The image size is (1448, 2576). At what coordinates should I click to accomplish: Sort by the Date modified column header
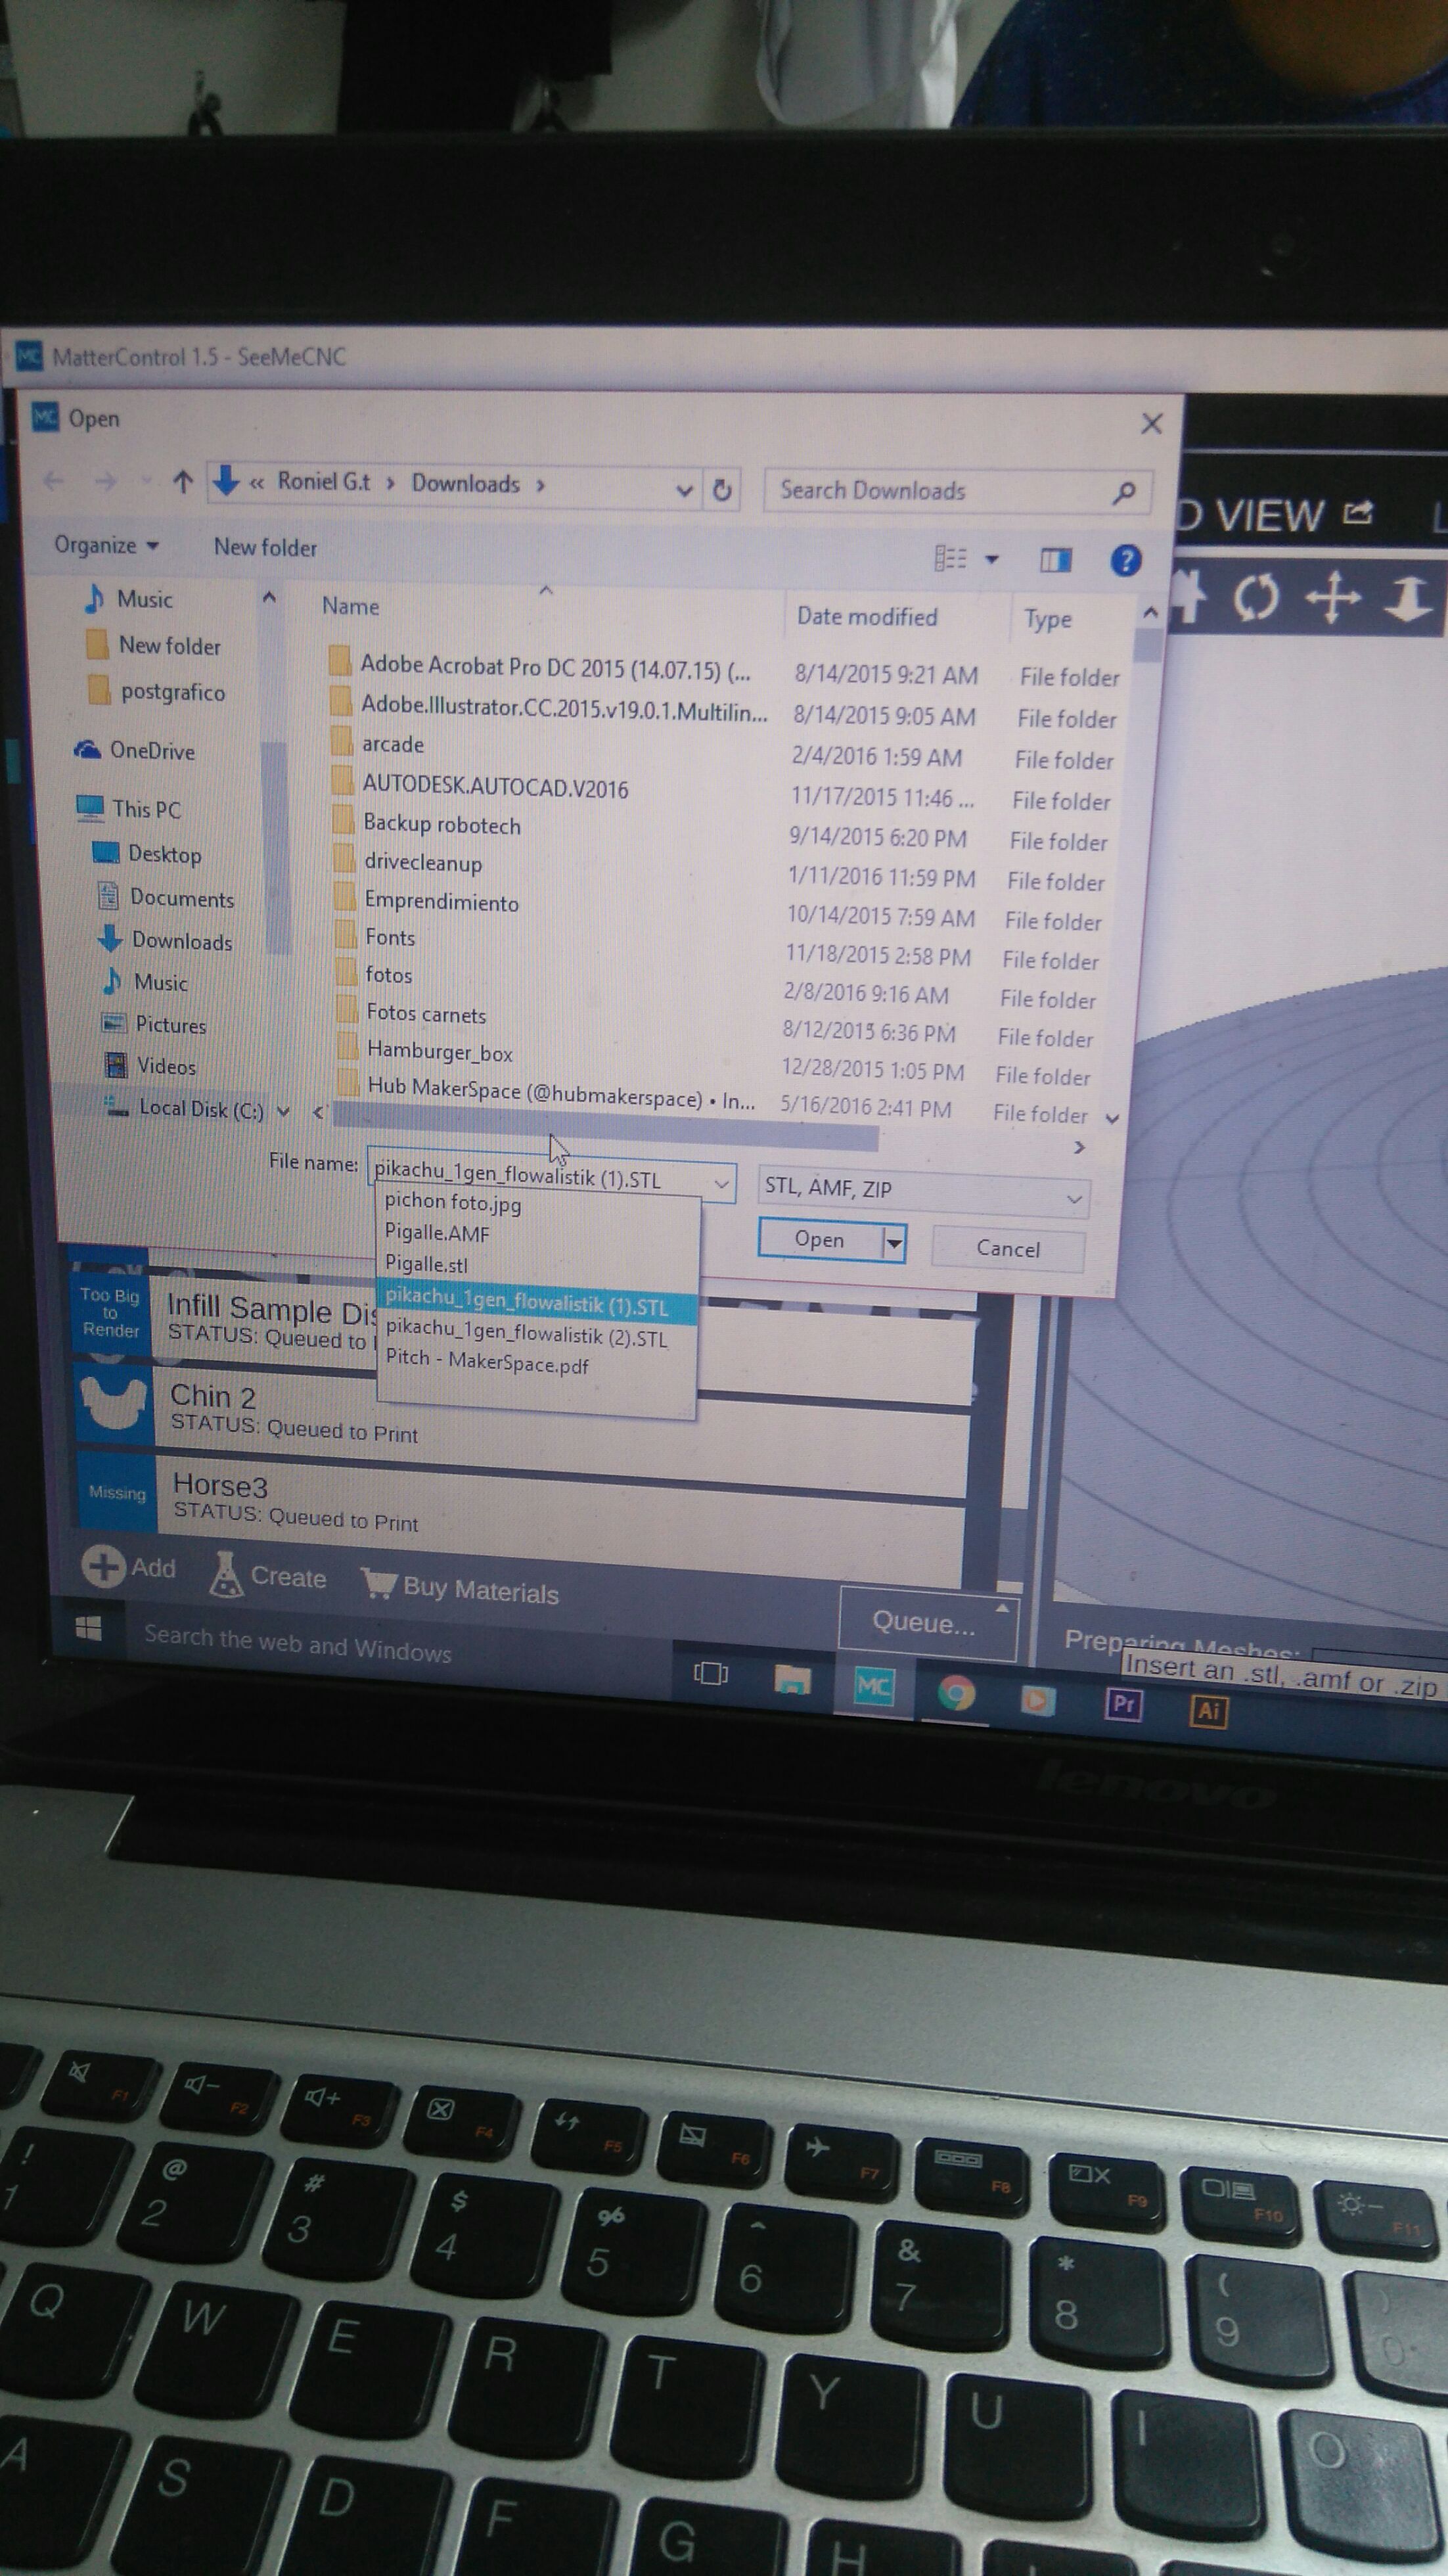(867, 616)
